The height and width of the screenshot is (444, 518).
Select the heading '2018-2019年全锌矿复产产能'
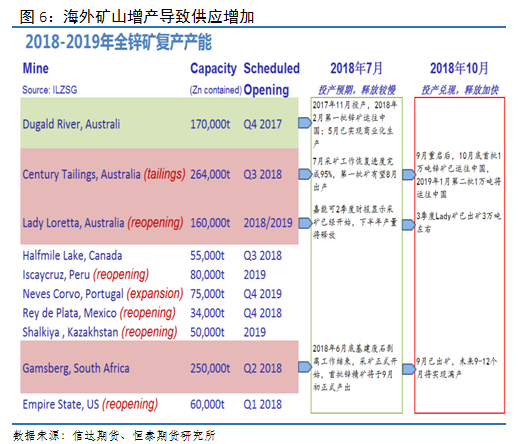click(119, 42)
